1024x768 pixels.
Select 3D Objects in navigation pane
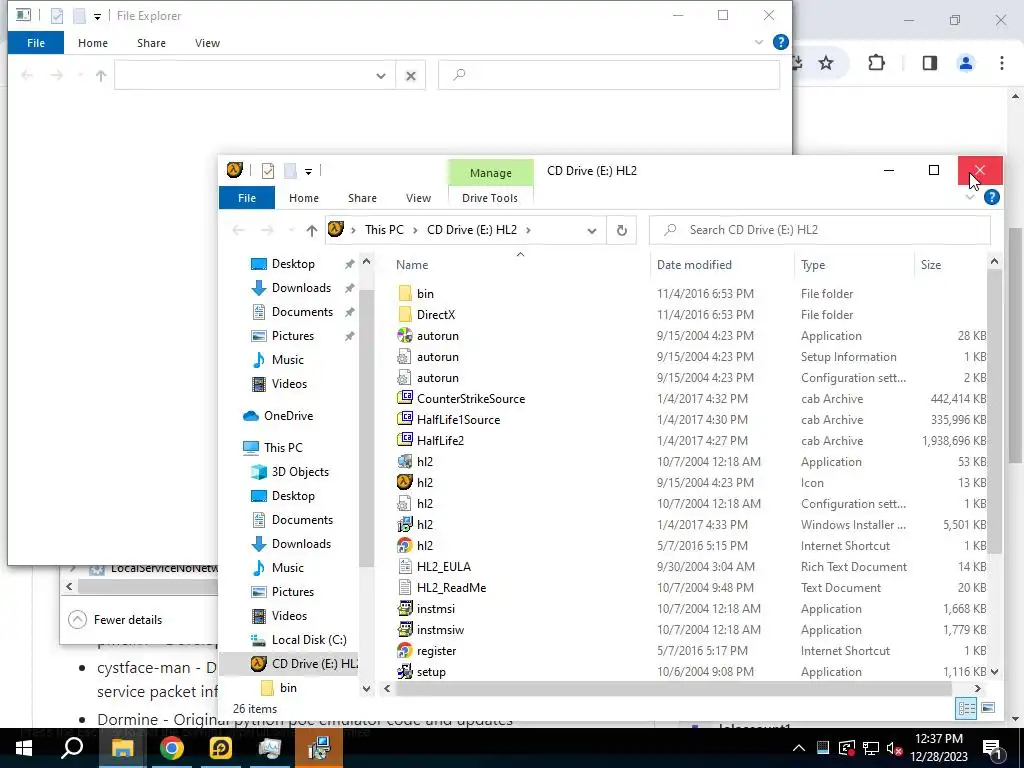point(300,472)
